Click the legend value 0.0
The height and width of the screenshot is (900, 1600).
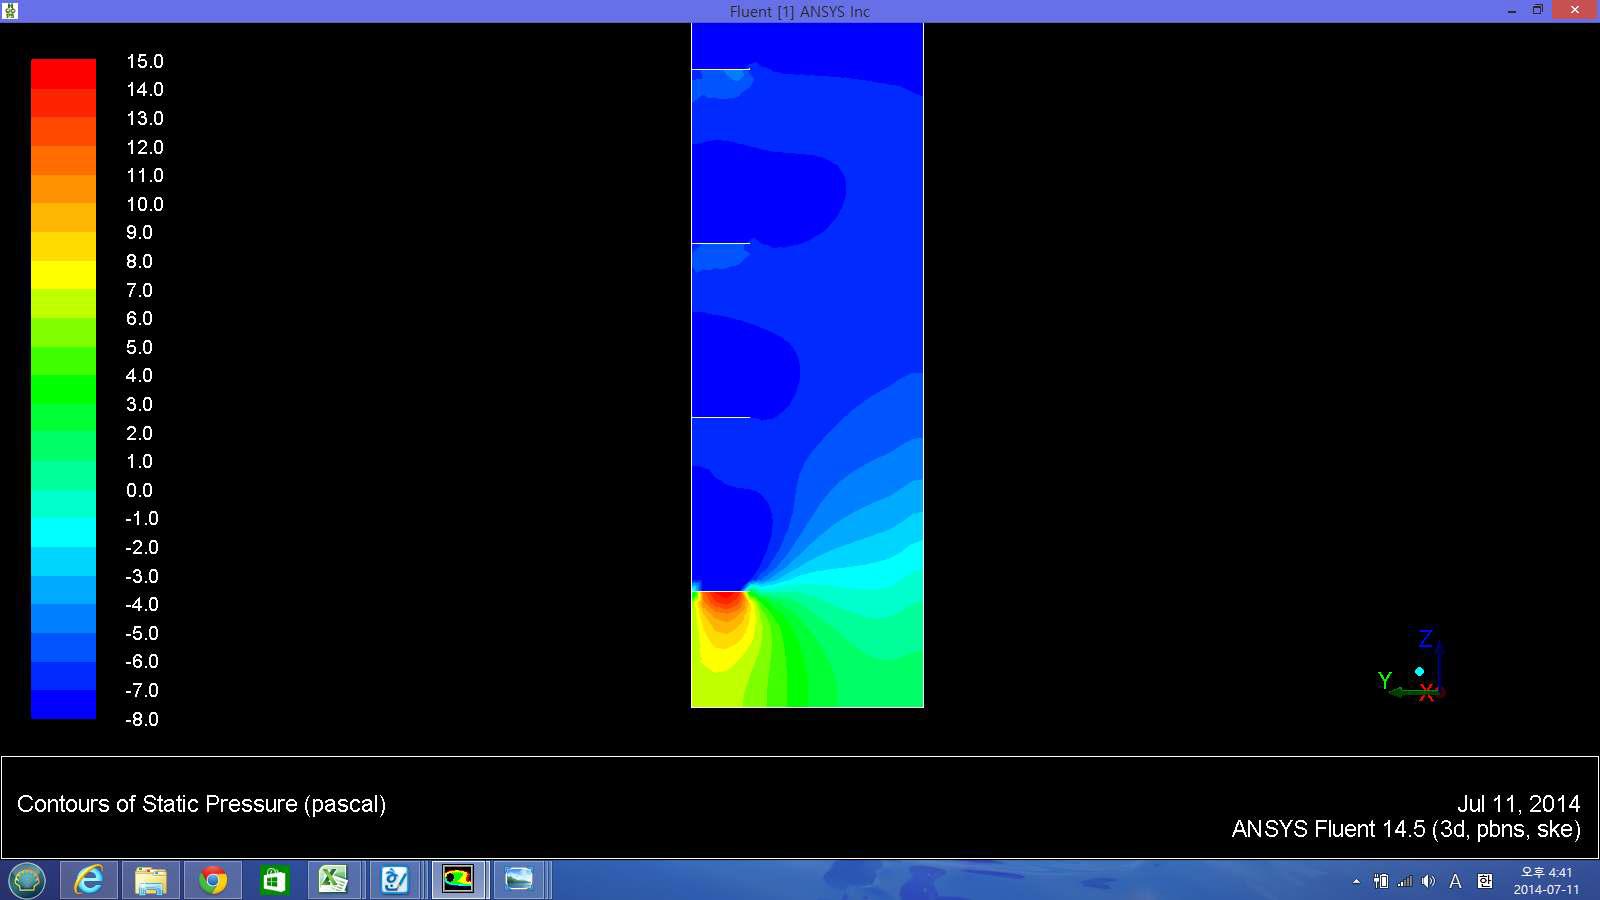(140, 490)
